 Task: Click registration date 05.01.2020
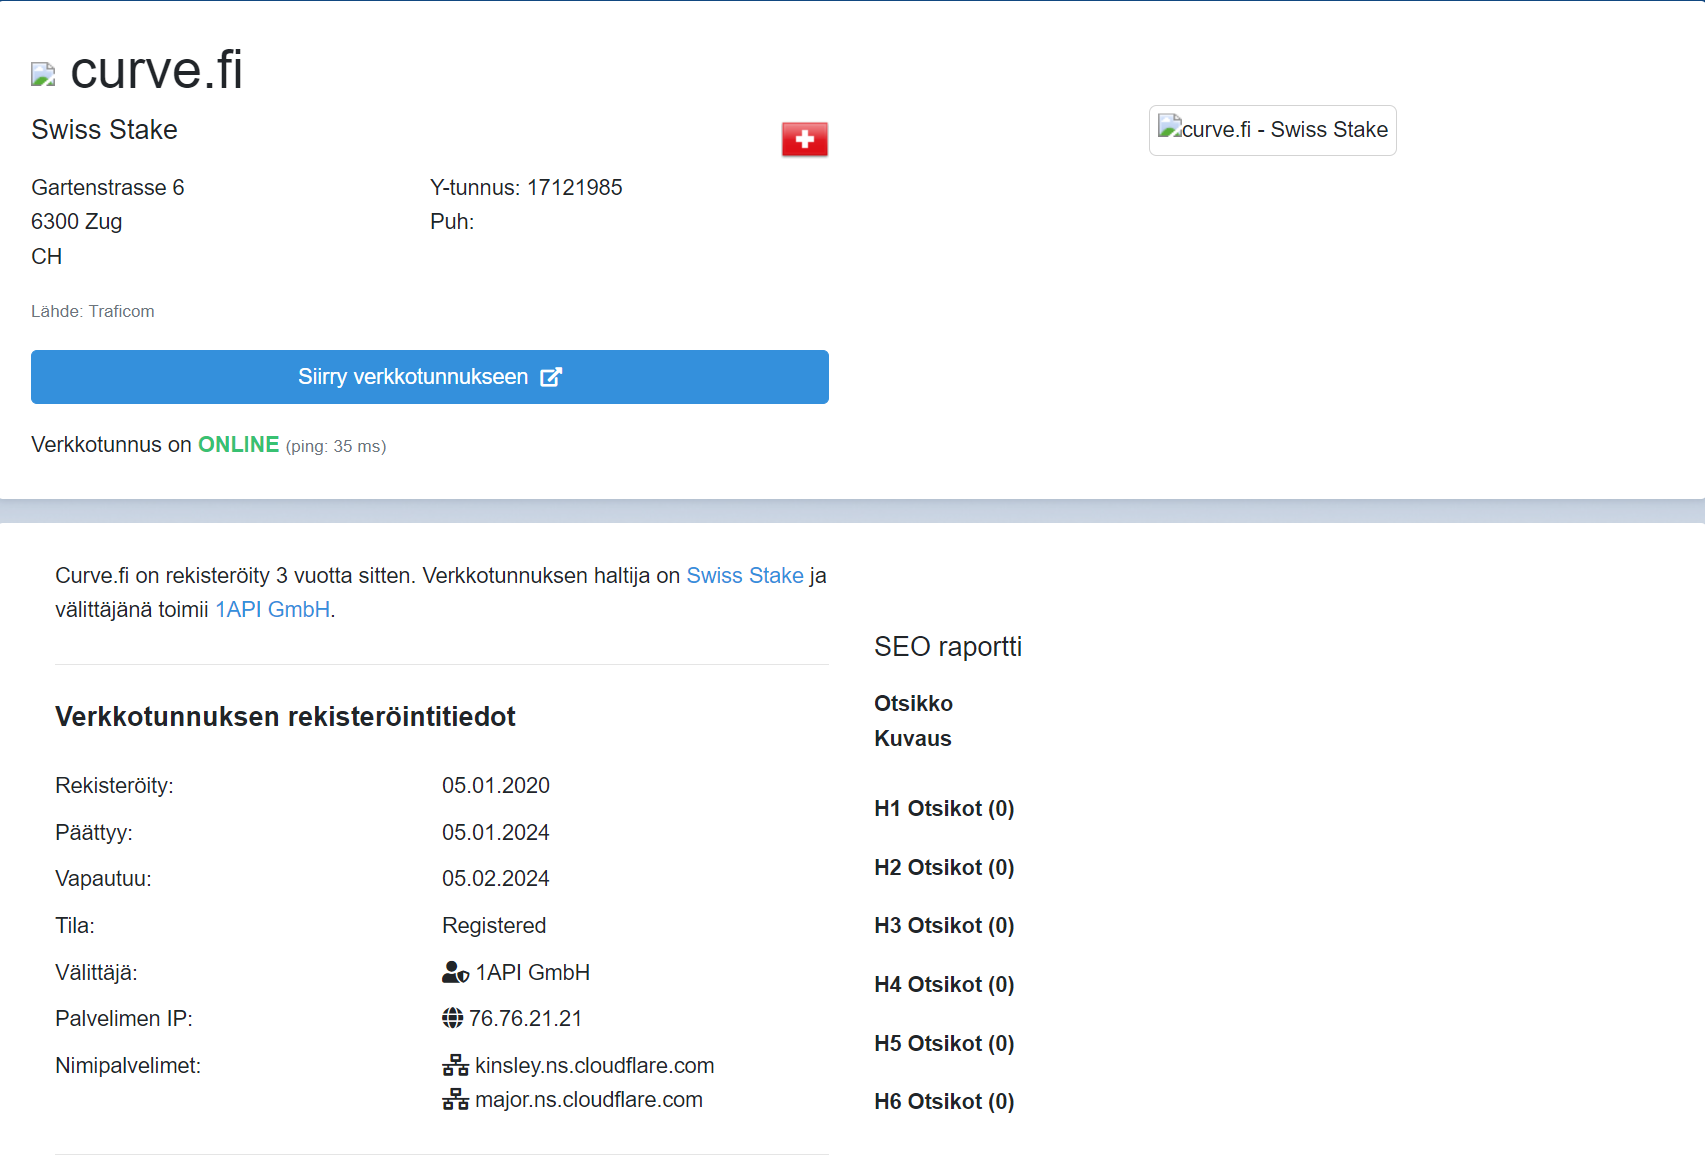(496, 785)
